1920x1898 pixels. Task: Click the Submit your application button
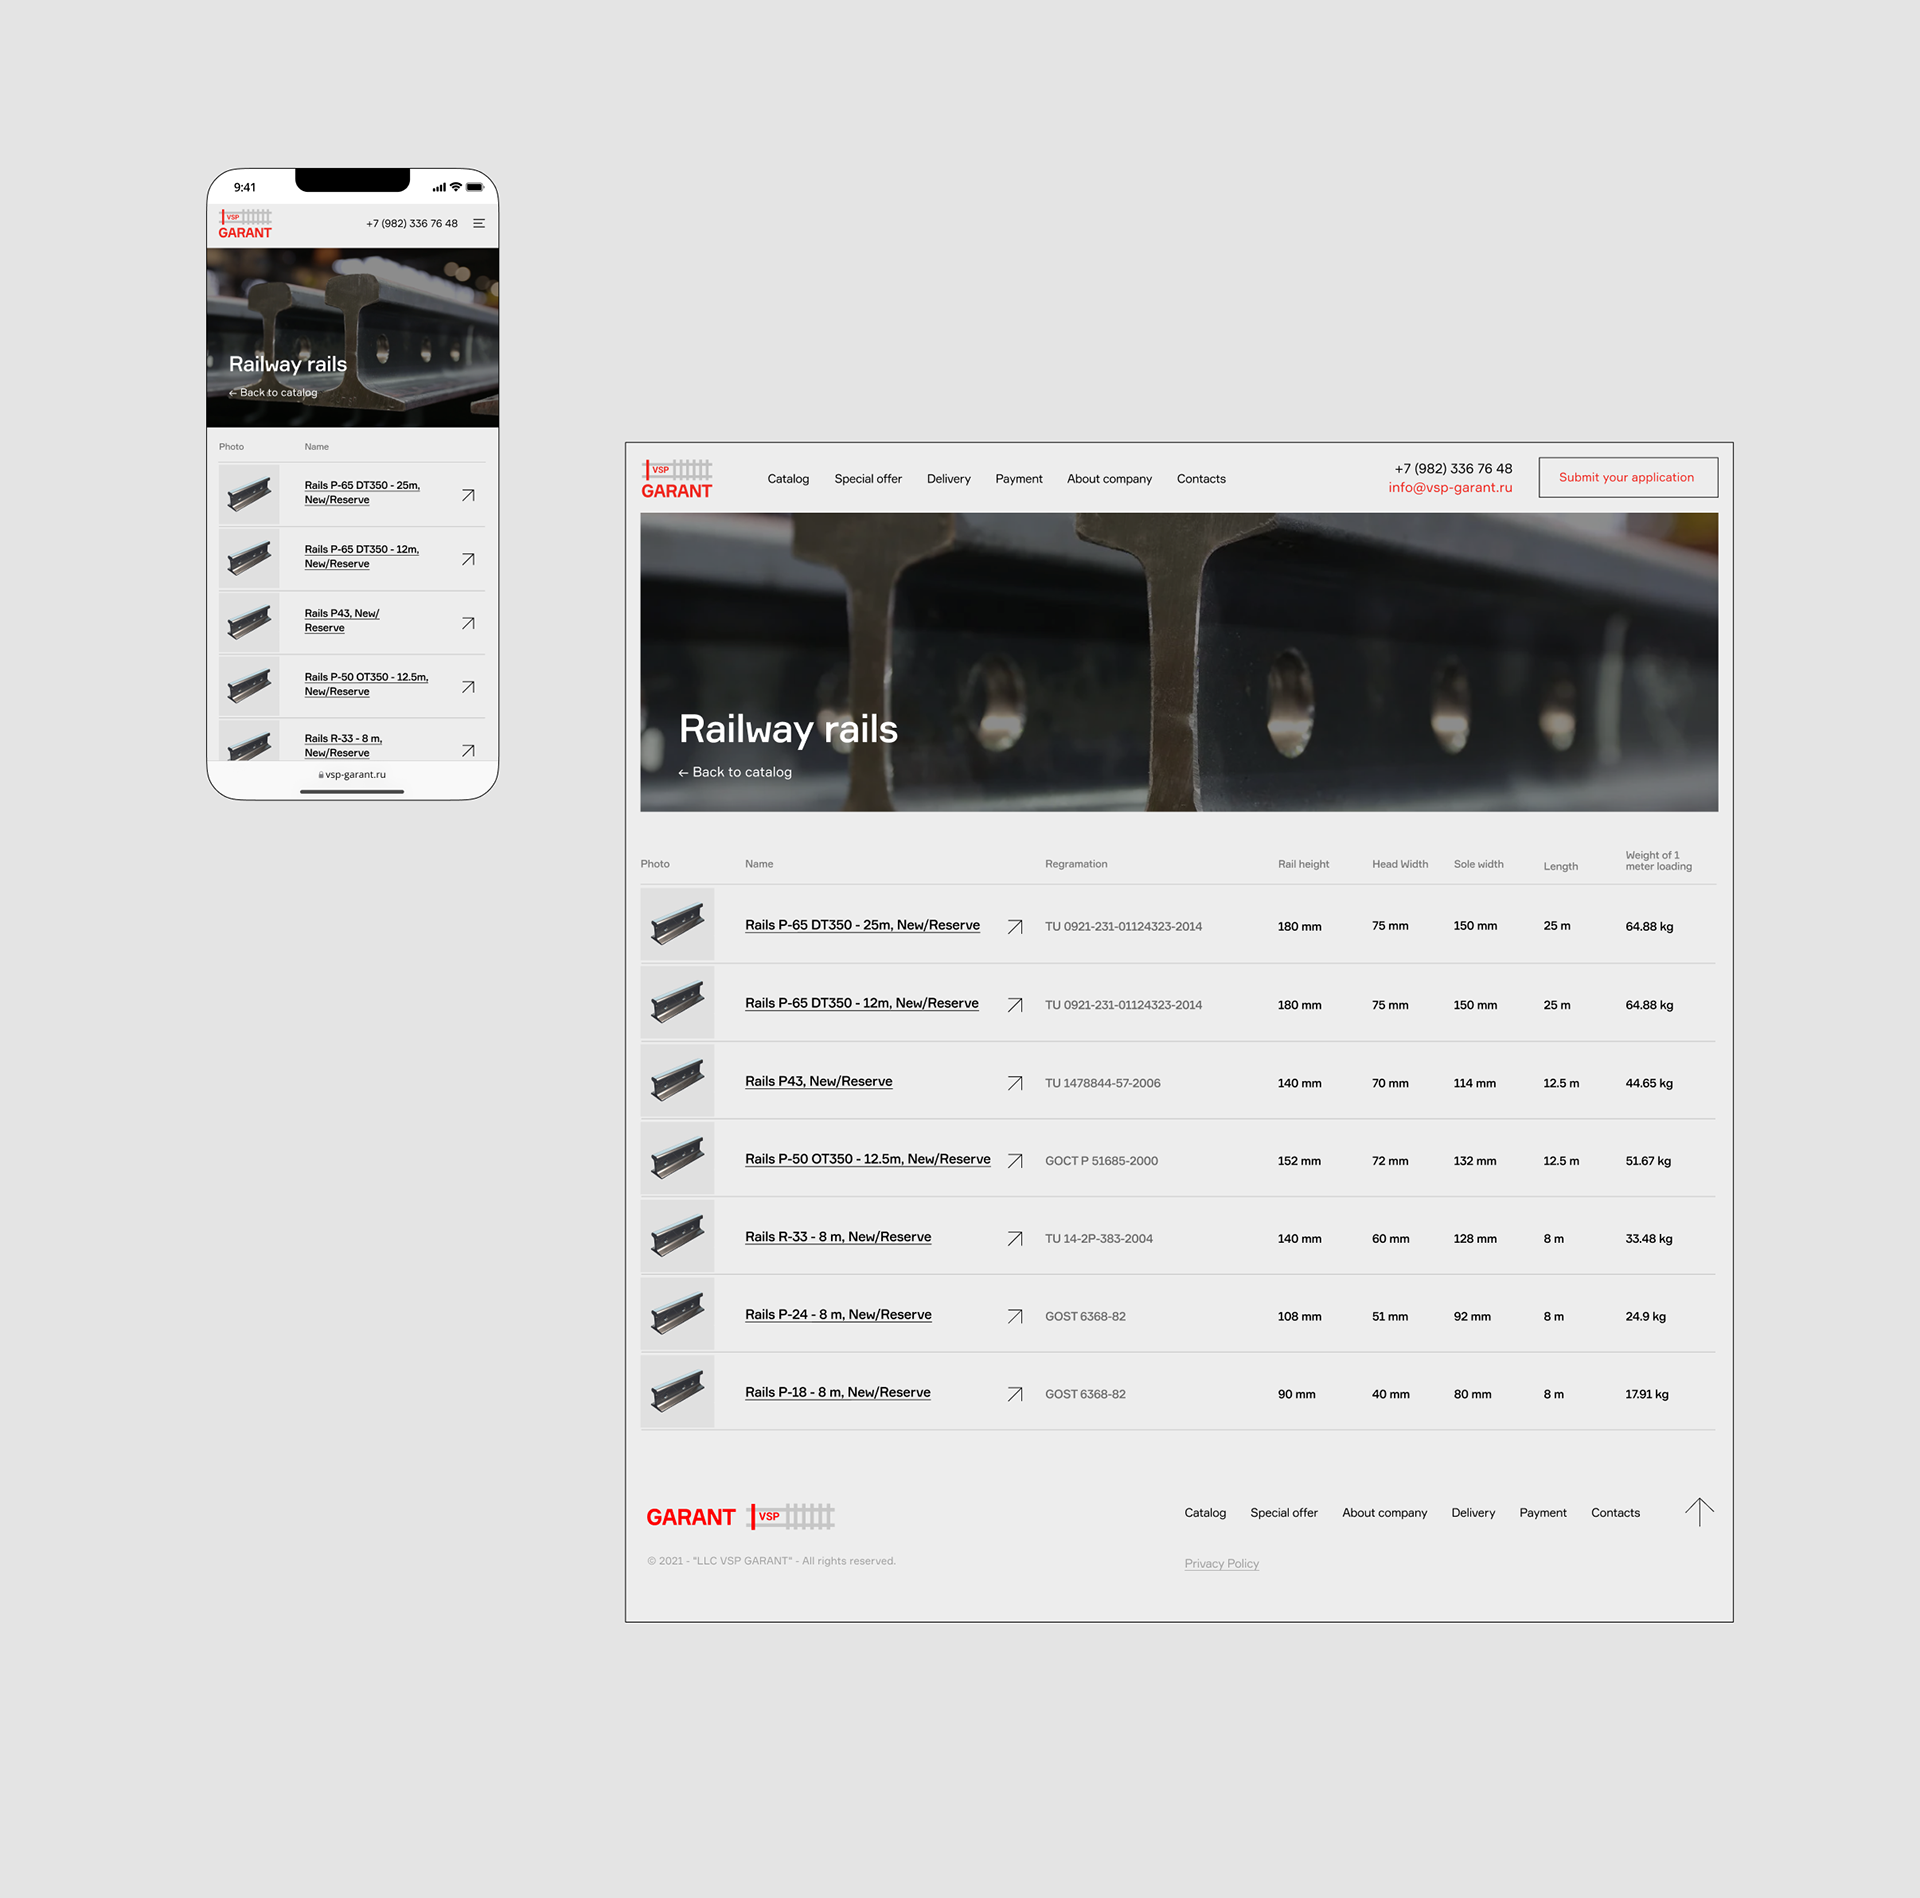(1627, 477)
